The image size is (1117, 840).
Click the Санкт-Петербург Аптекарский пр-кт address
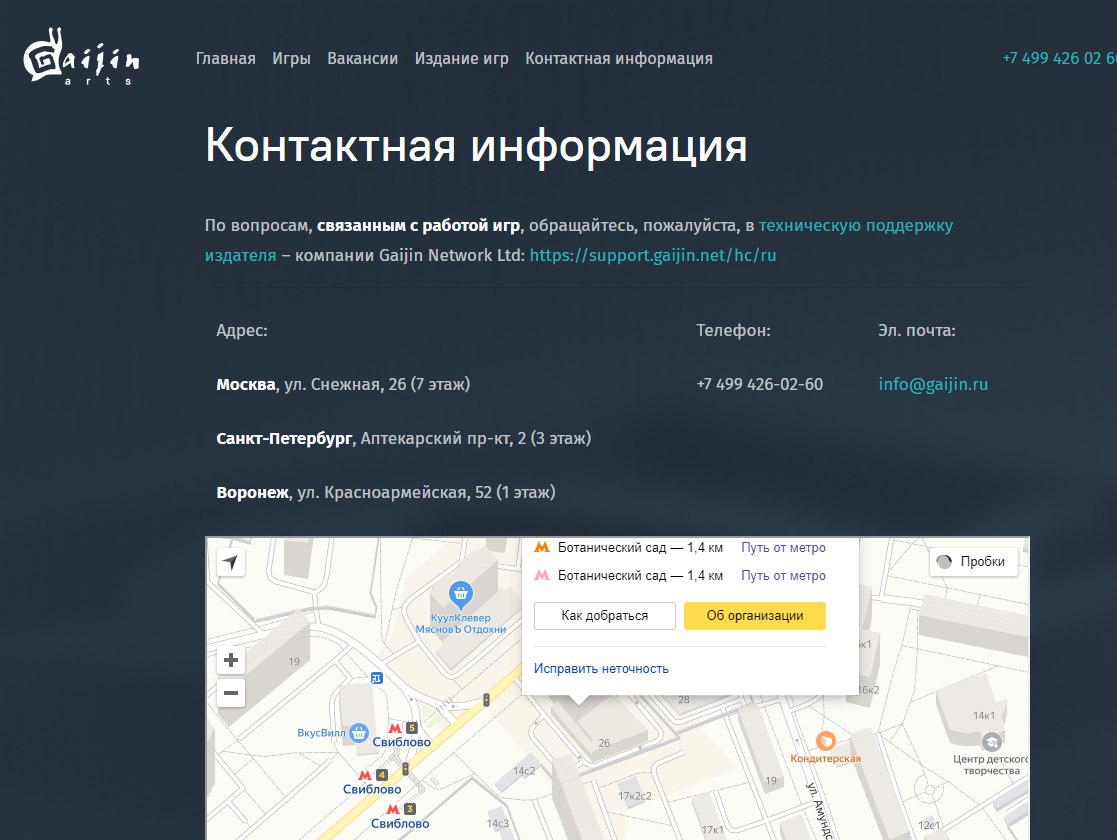(403, 438)
